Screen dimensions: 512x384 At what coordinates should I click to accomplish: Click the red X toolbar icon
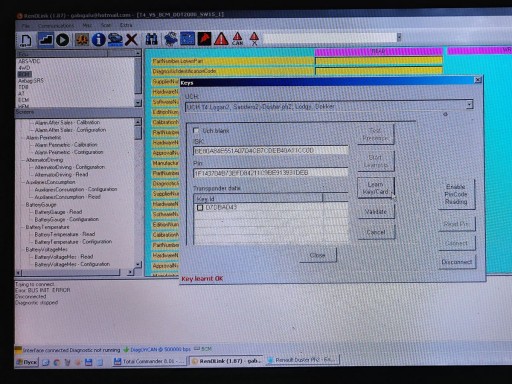point(131,40)
